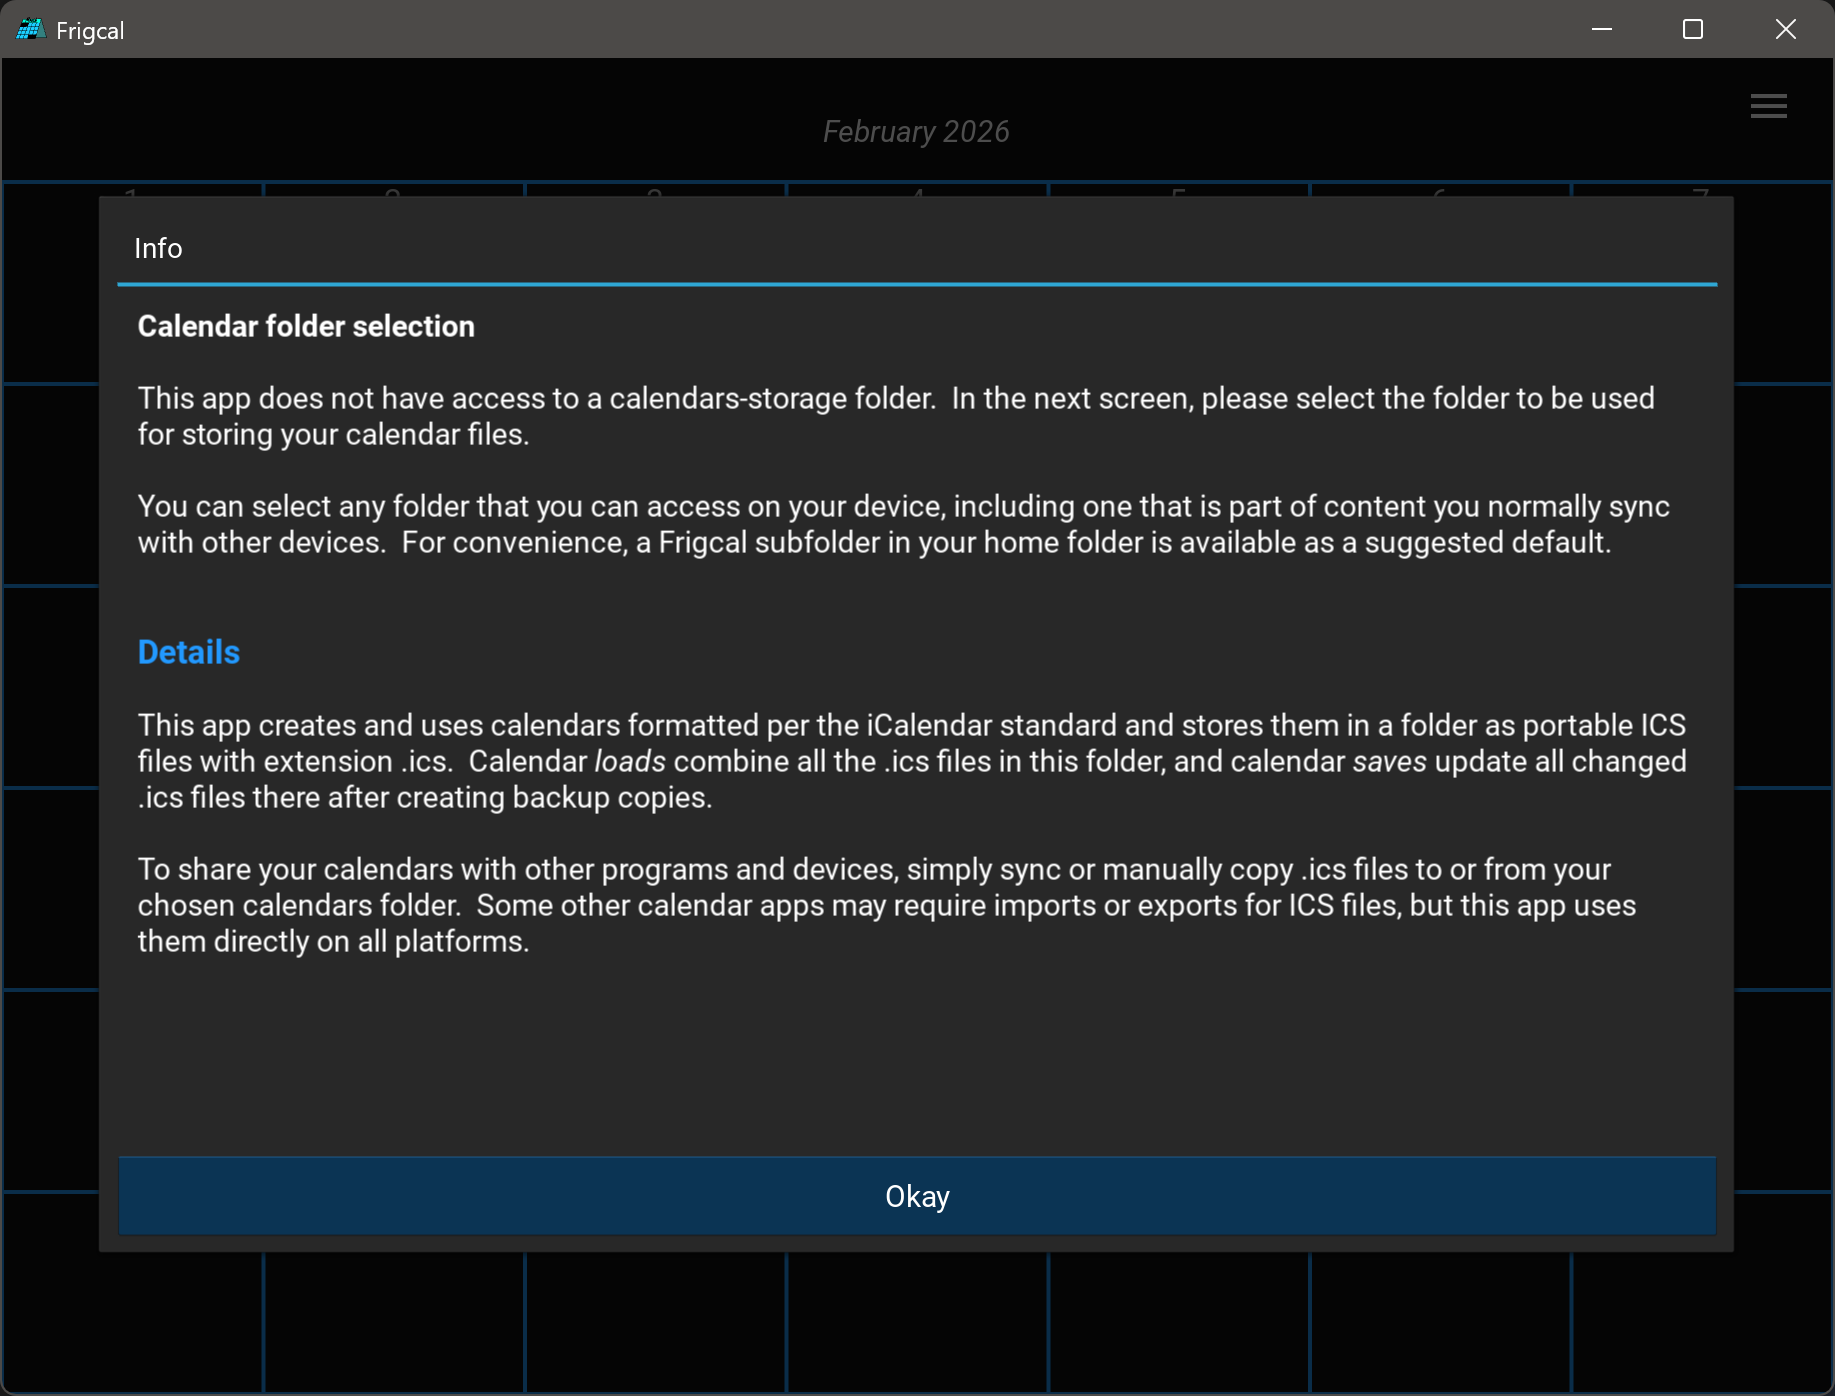Screen dimensions: 1835x1396
Task: Click paragraph starting "This app does not have"
Action: 895,416
